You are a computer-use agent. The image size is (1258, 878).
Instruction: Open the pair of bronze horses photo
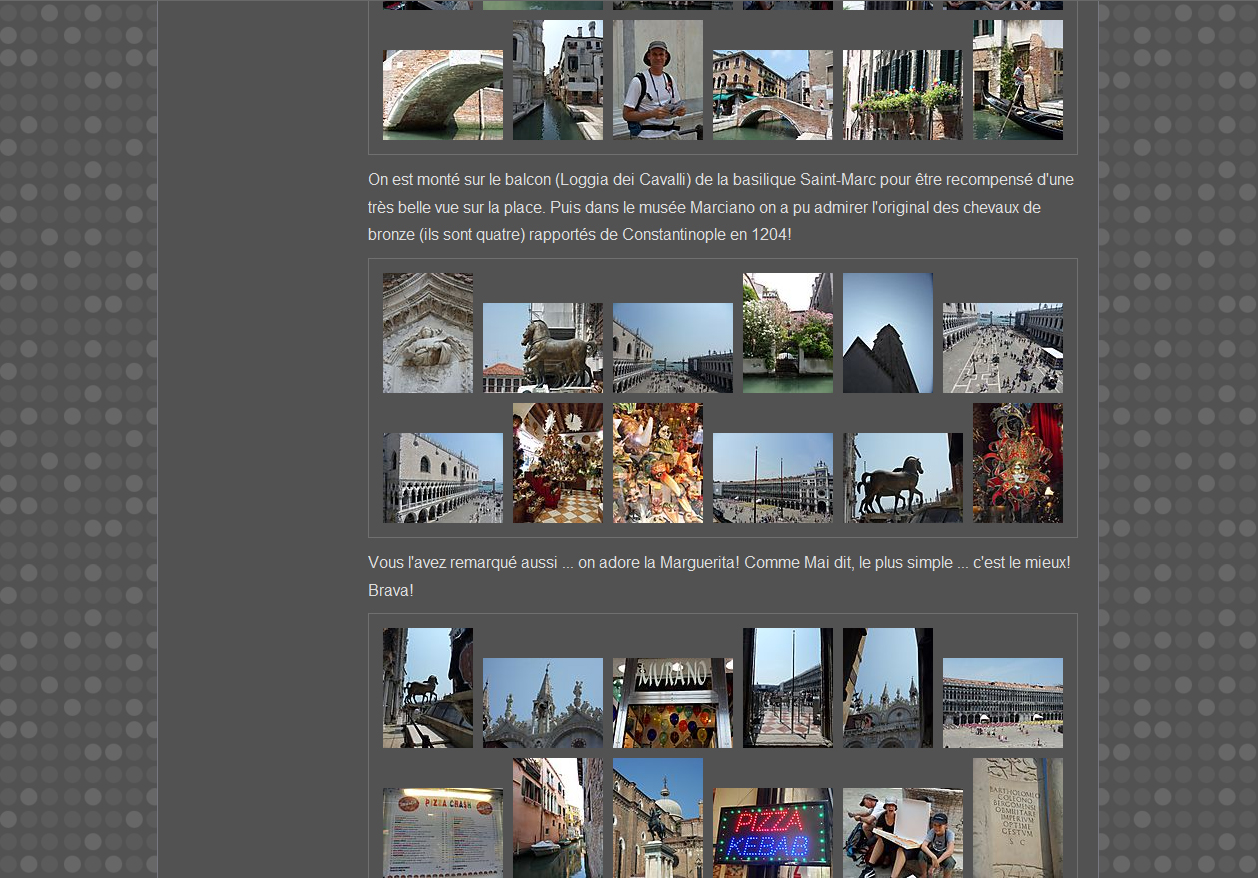coord(542,348)
